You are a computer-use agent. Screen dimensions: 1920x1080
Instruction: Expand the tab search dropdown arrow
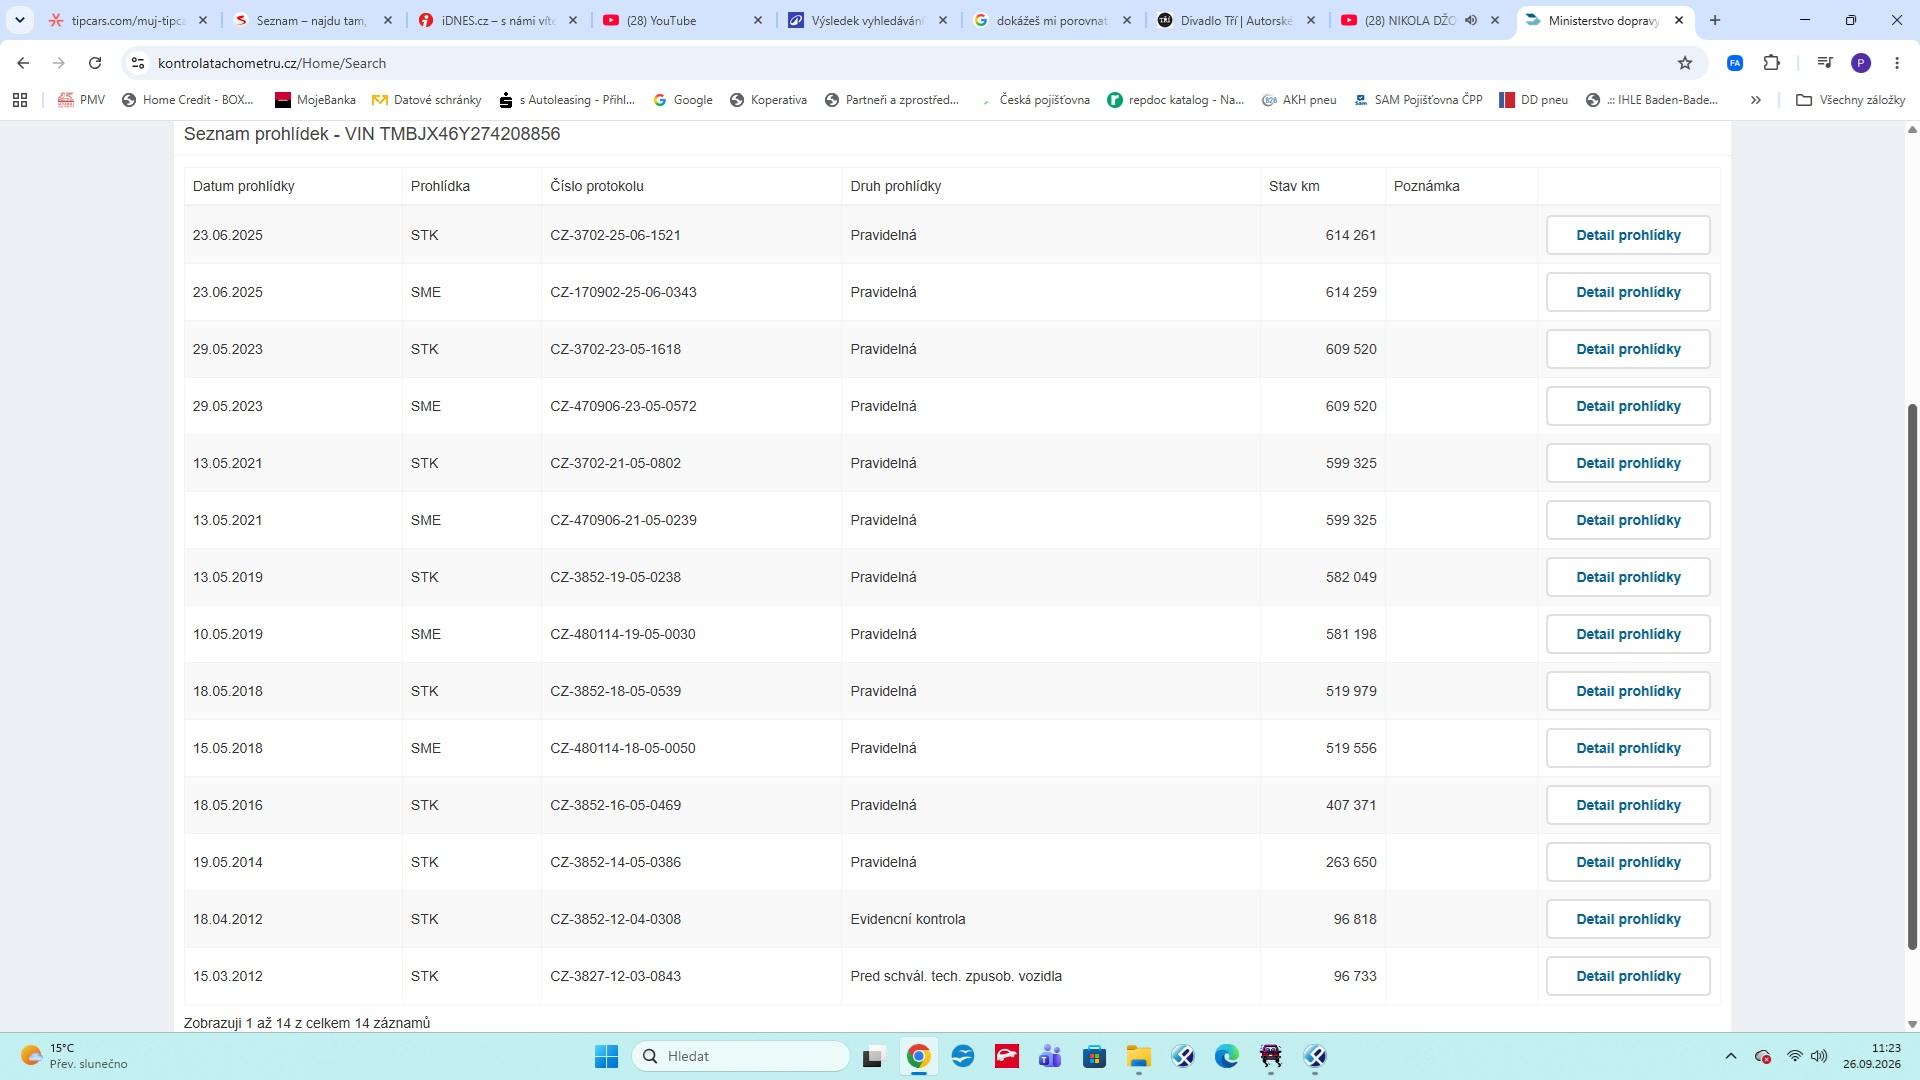[x=19, y=20]
